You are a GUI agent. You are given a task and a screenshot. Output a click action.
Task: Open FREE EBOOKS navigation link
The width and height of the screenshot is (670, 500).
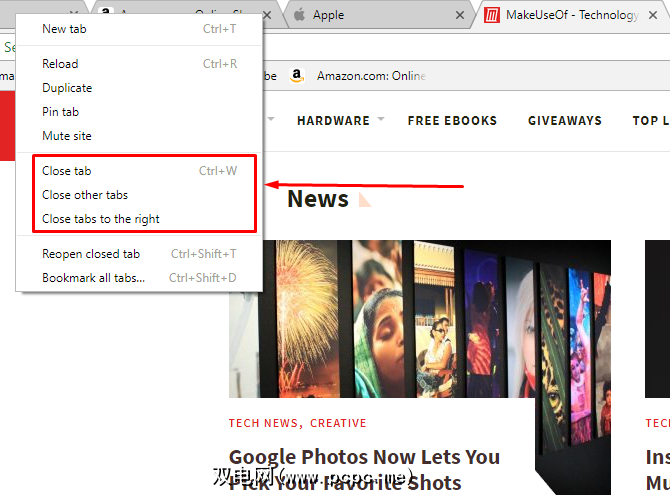pos(452,121)
